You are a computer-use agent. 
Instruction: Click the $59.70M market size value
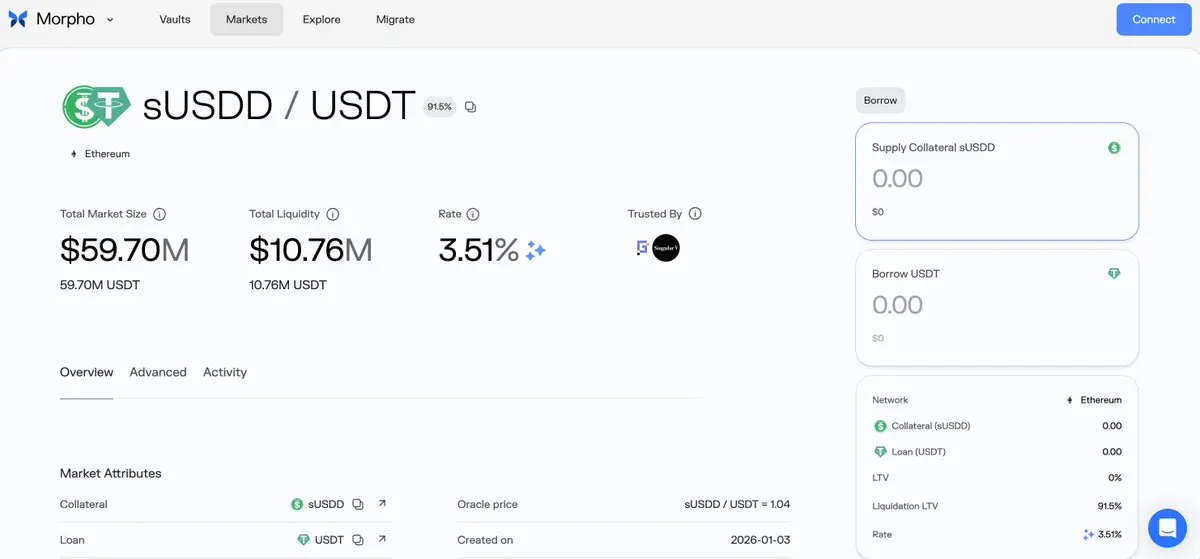124,250
